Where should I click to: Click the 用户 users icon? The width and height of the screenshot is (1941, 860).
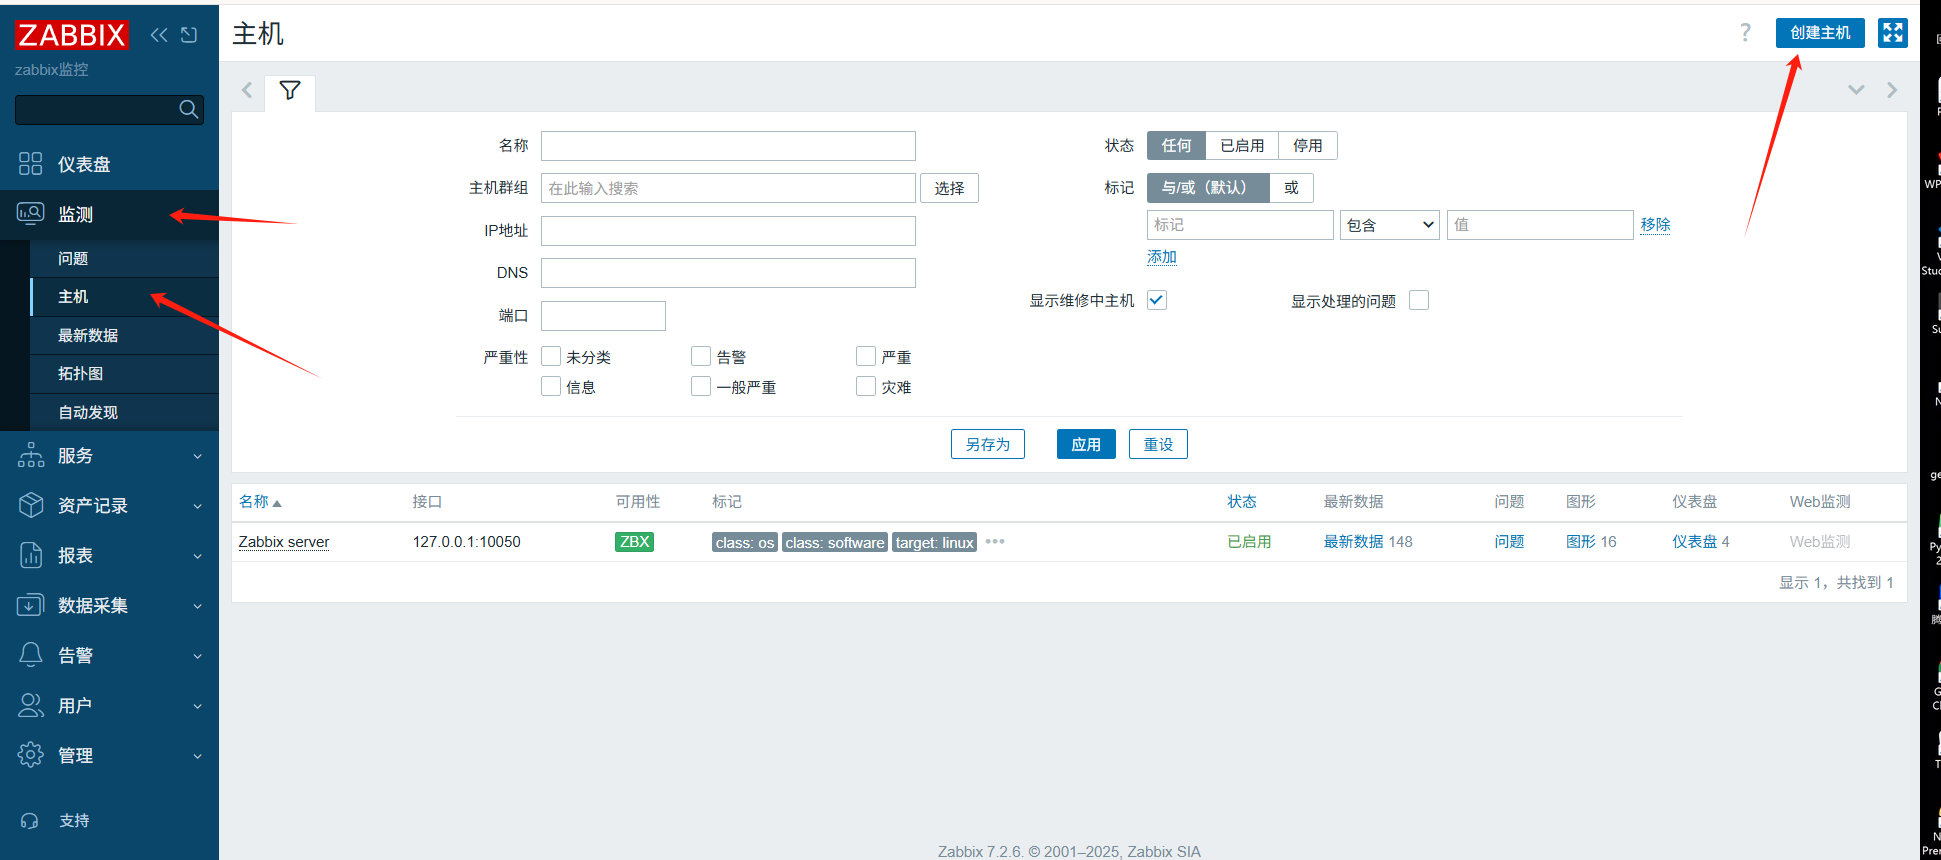pyautogui.click(x=31, y=705)
